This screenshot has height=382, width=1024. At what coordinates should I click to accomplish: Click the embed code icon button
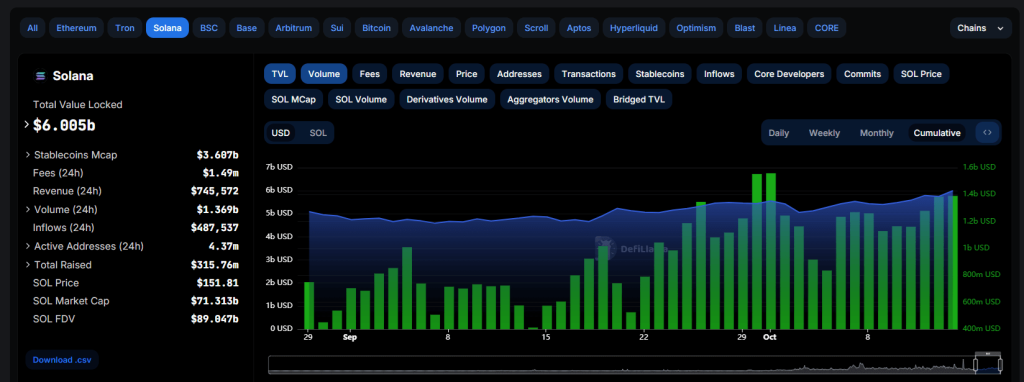tap(987, 133)
